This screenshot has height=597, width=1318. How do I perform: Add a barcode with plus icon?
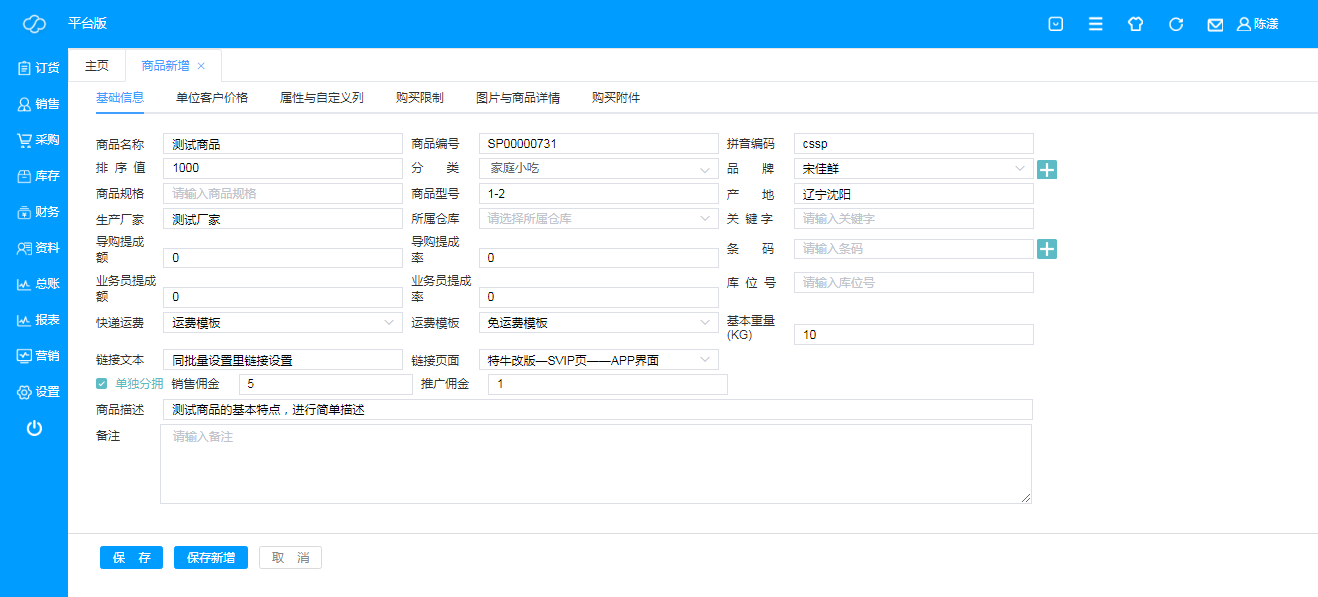coord(1047,249)
